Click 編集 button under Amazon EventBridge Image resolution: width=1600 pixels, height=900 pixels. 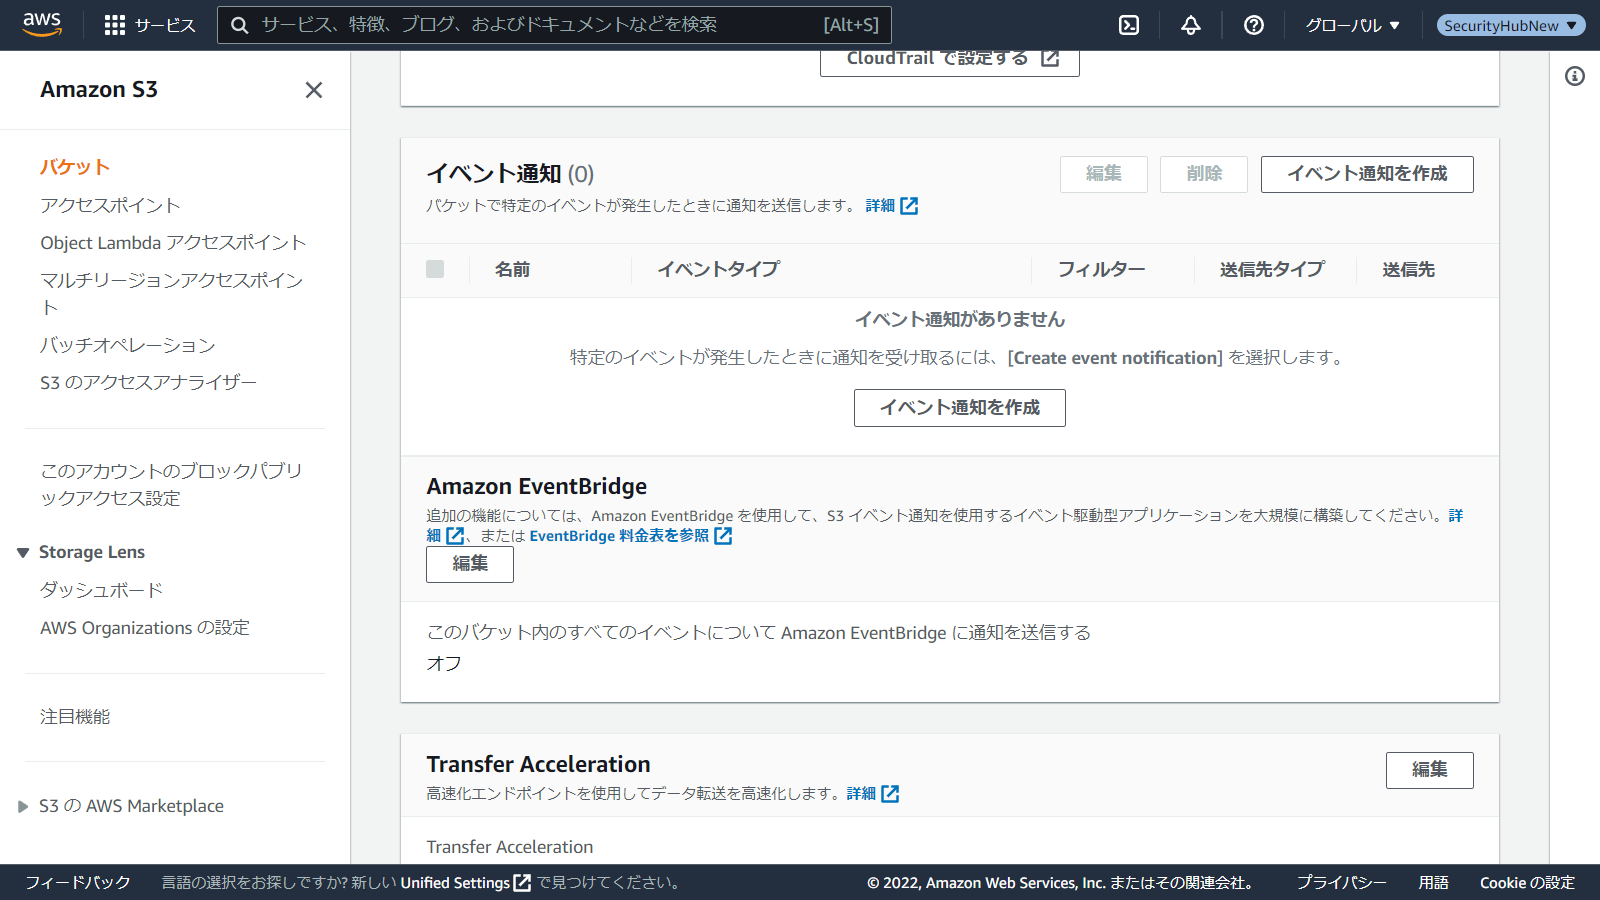[x=469, y=564]
